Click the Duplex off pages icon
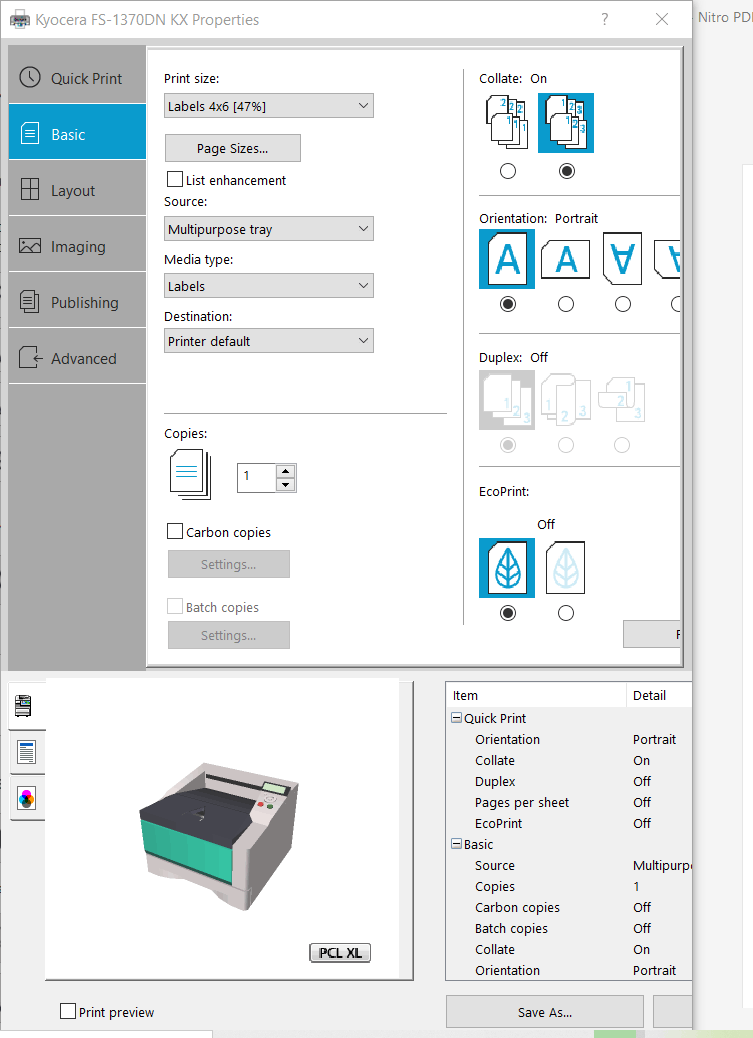Screen dimensions: 753x1038 [x=507, y=400]
